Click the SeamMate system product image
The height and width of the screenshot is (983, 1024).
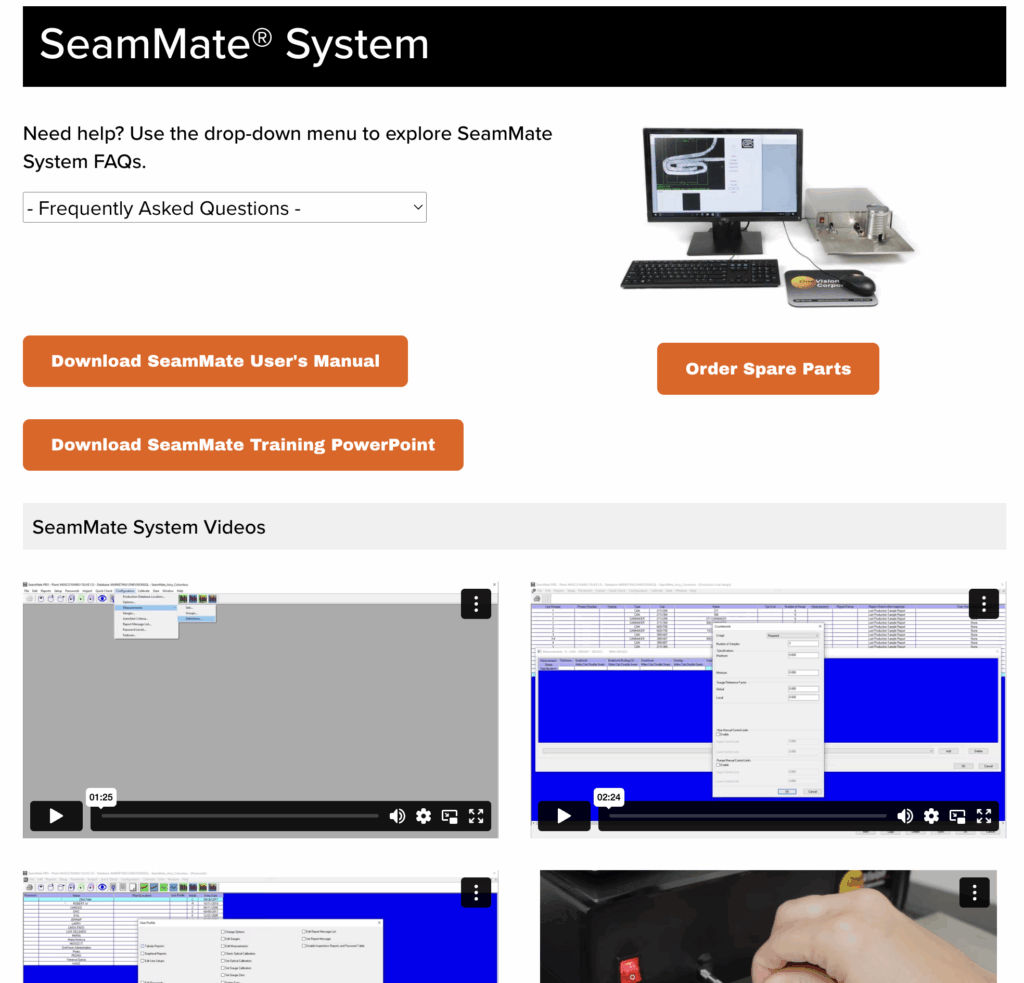pyautogui.click(x=768, y=218)
